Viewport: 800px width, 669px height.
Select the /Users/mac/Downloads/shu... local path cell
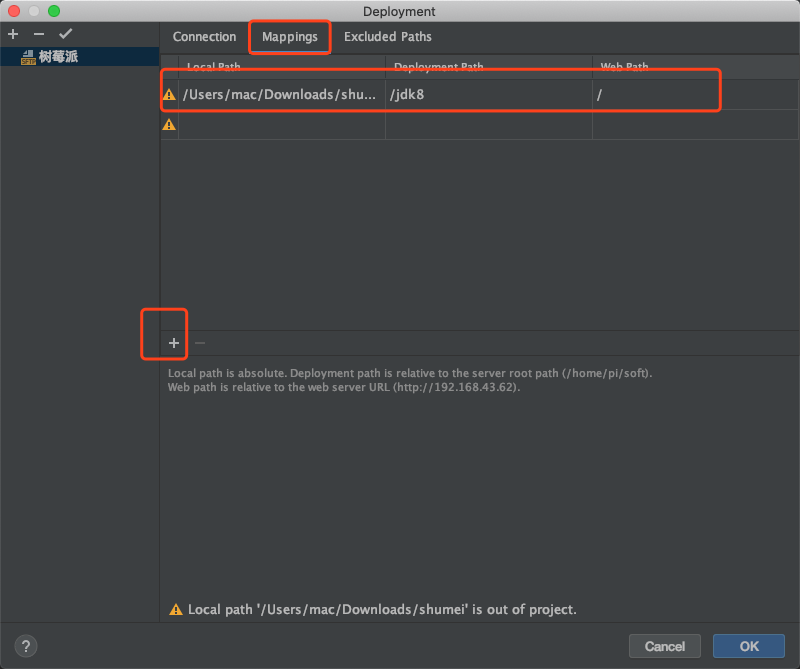(x=282, y=94)
